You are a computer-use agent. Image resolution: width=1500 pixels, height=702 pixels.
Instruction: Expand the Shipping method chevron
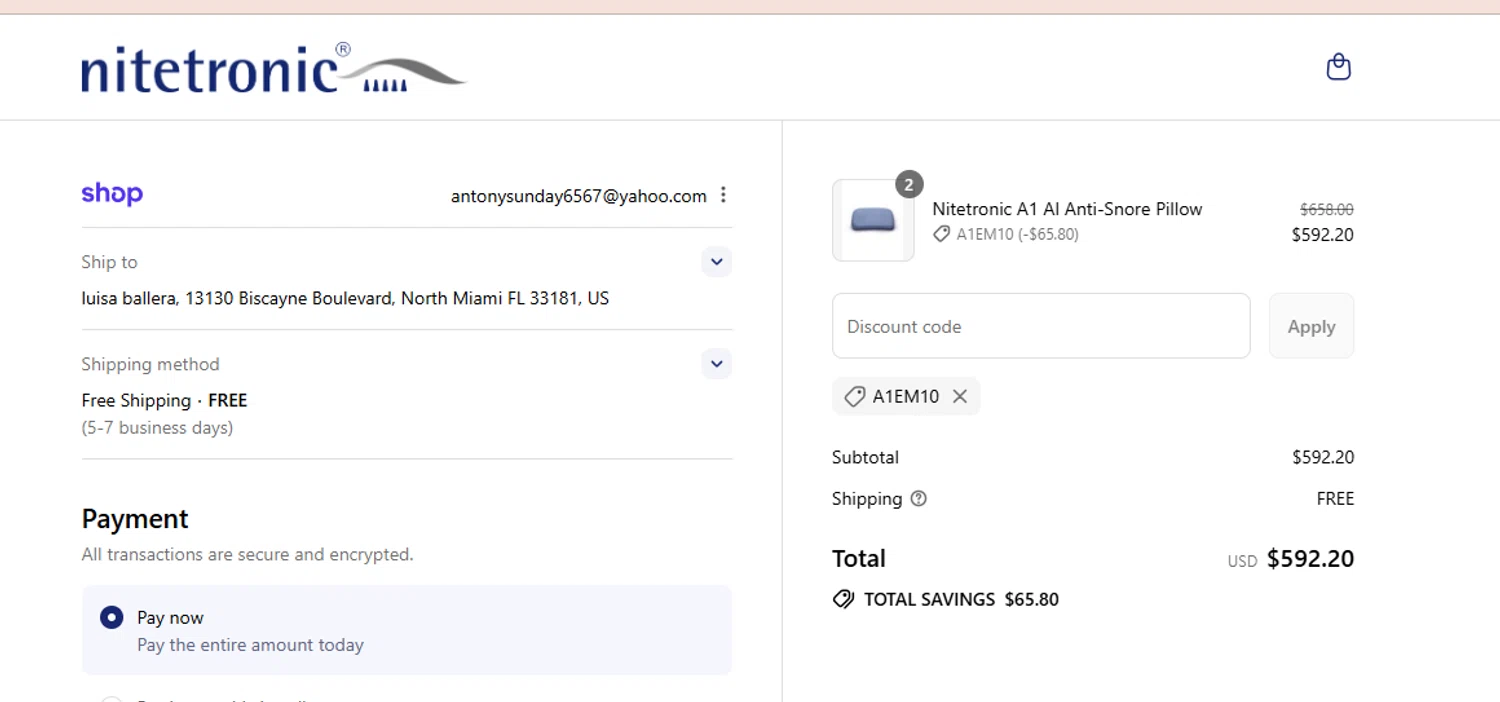point(716,363)
